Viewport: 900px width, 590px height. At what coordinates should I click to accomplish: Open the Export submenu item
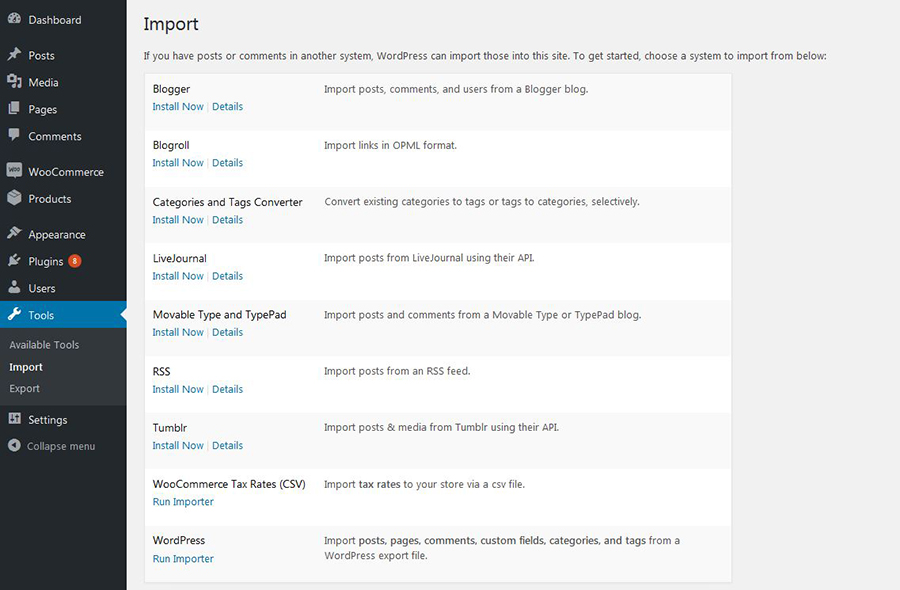pos(25,389)
